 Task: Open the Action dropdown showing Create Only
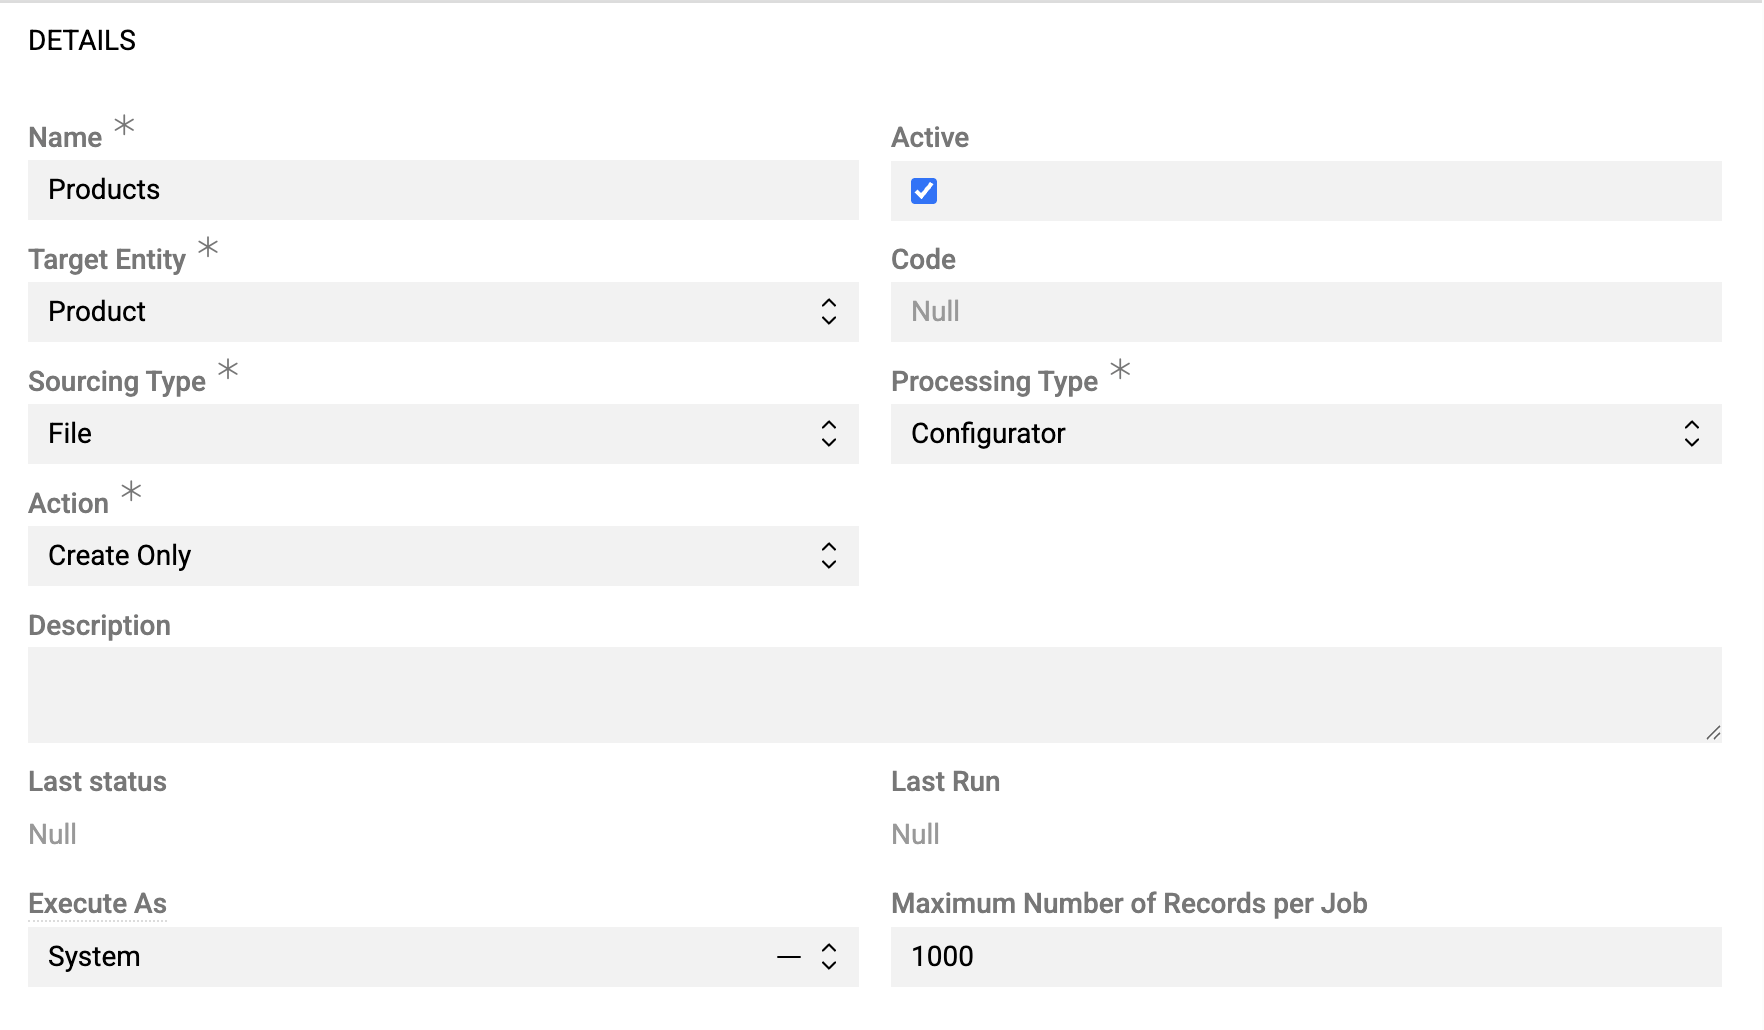coord(420,556)
